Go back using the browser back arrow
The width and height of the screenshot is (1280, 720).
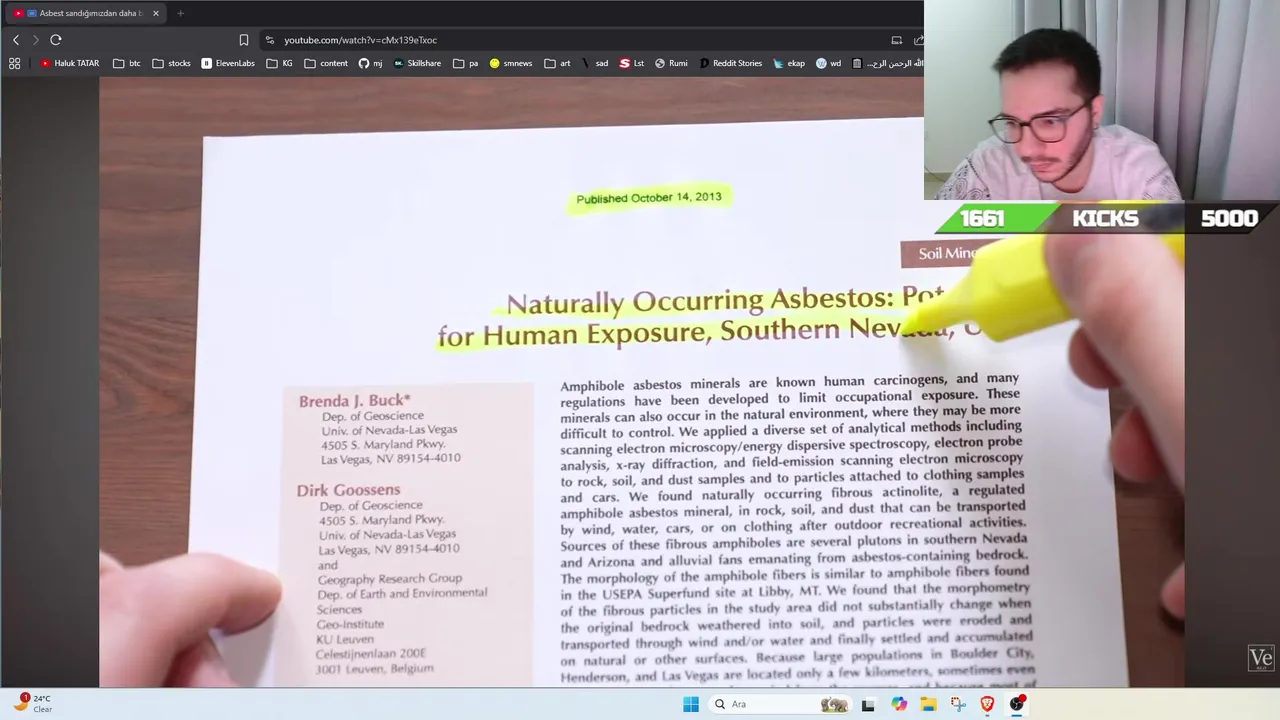[x=16, y=40]
